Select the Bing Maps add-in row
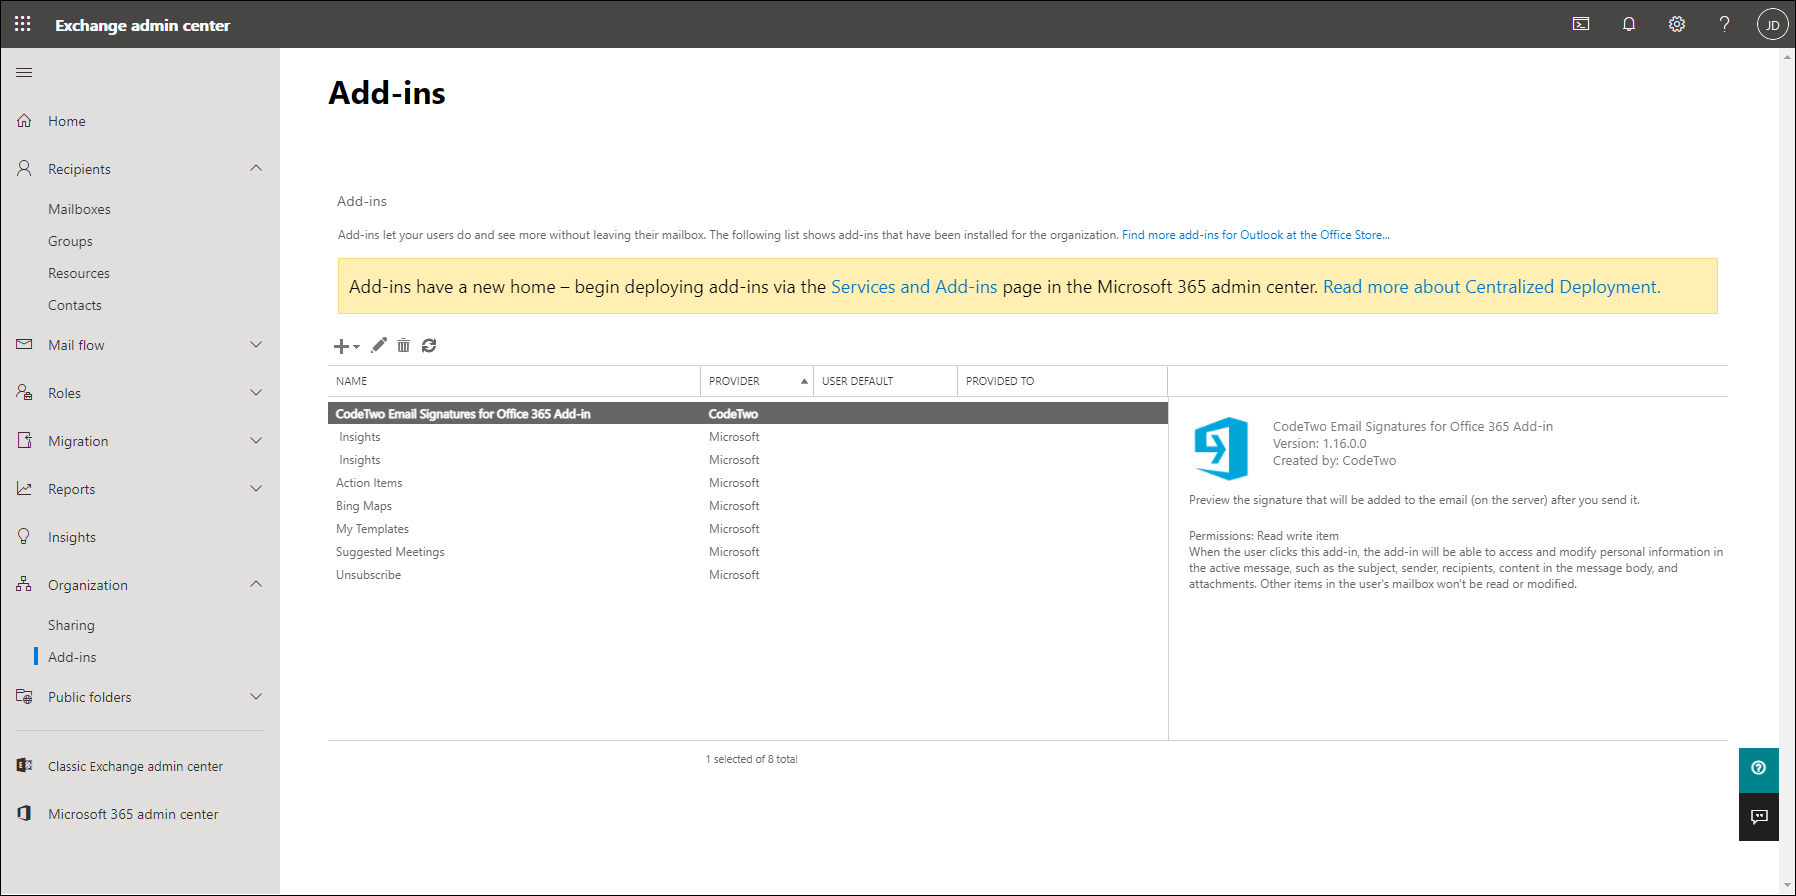1796x896 pixels. point(748,506)
